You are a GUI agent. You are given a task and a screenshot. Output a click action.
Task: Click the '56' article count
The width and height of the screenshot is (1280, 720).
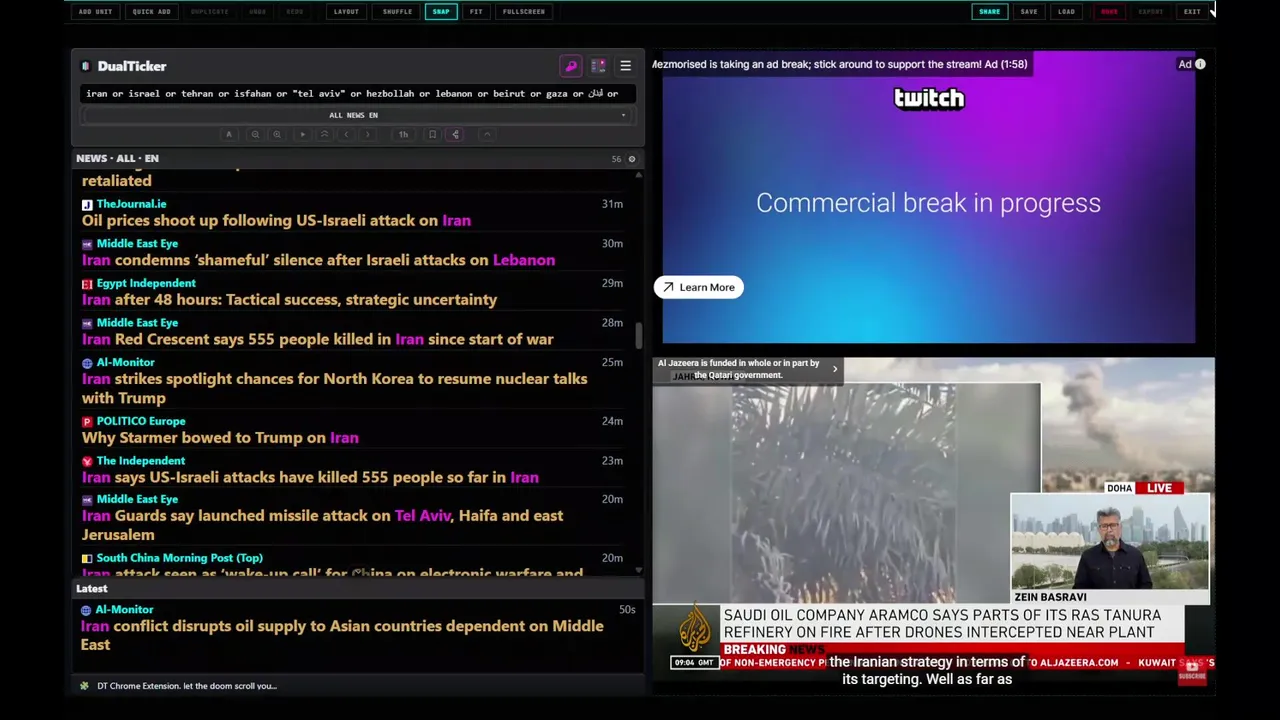tap(616, 159)
